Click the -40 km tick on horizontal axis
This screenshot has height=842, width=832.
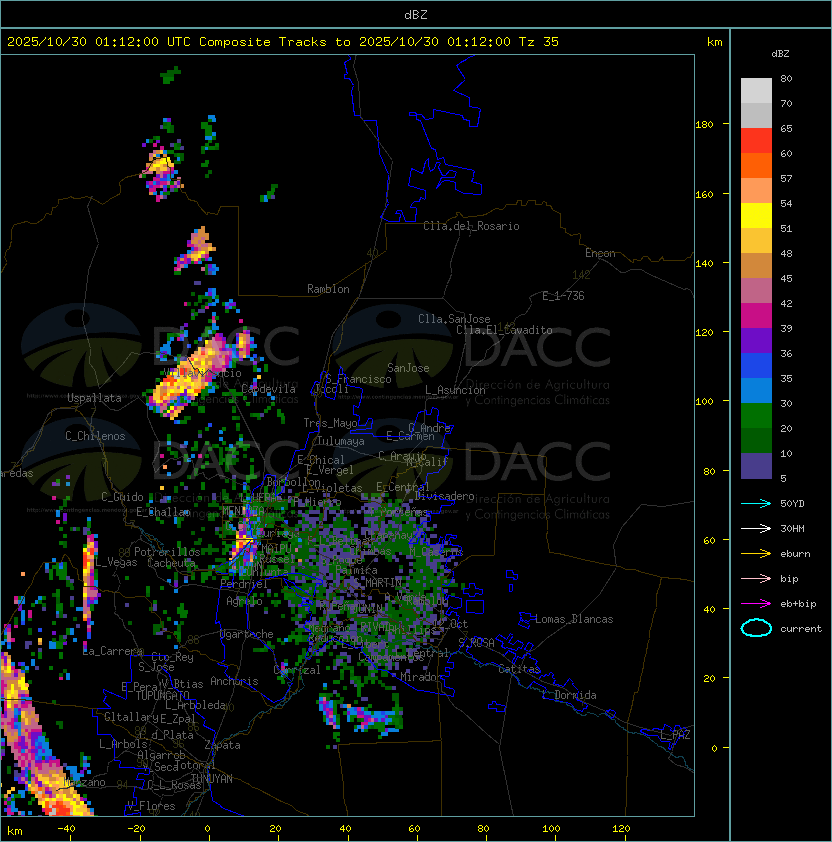tap(66, 828)
